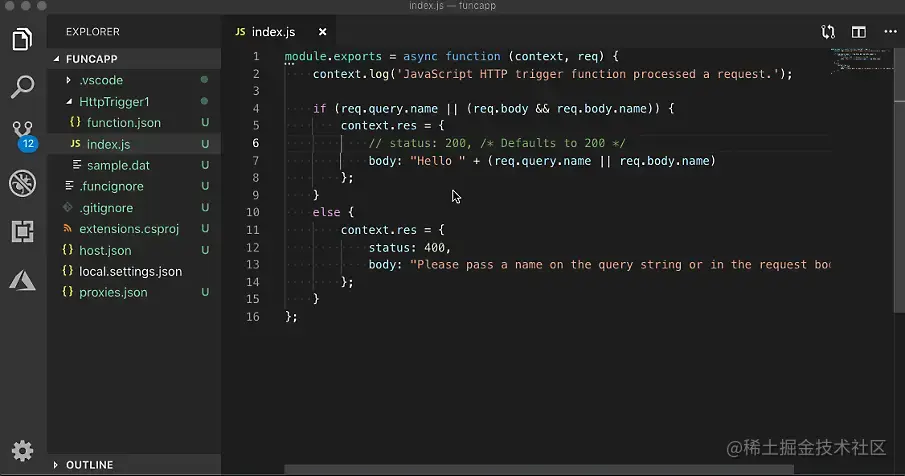Open the editor More Actions menu
This screenshot has height=476, width=905.
tap(891, 32)
